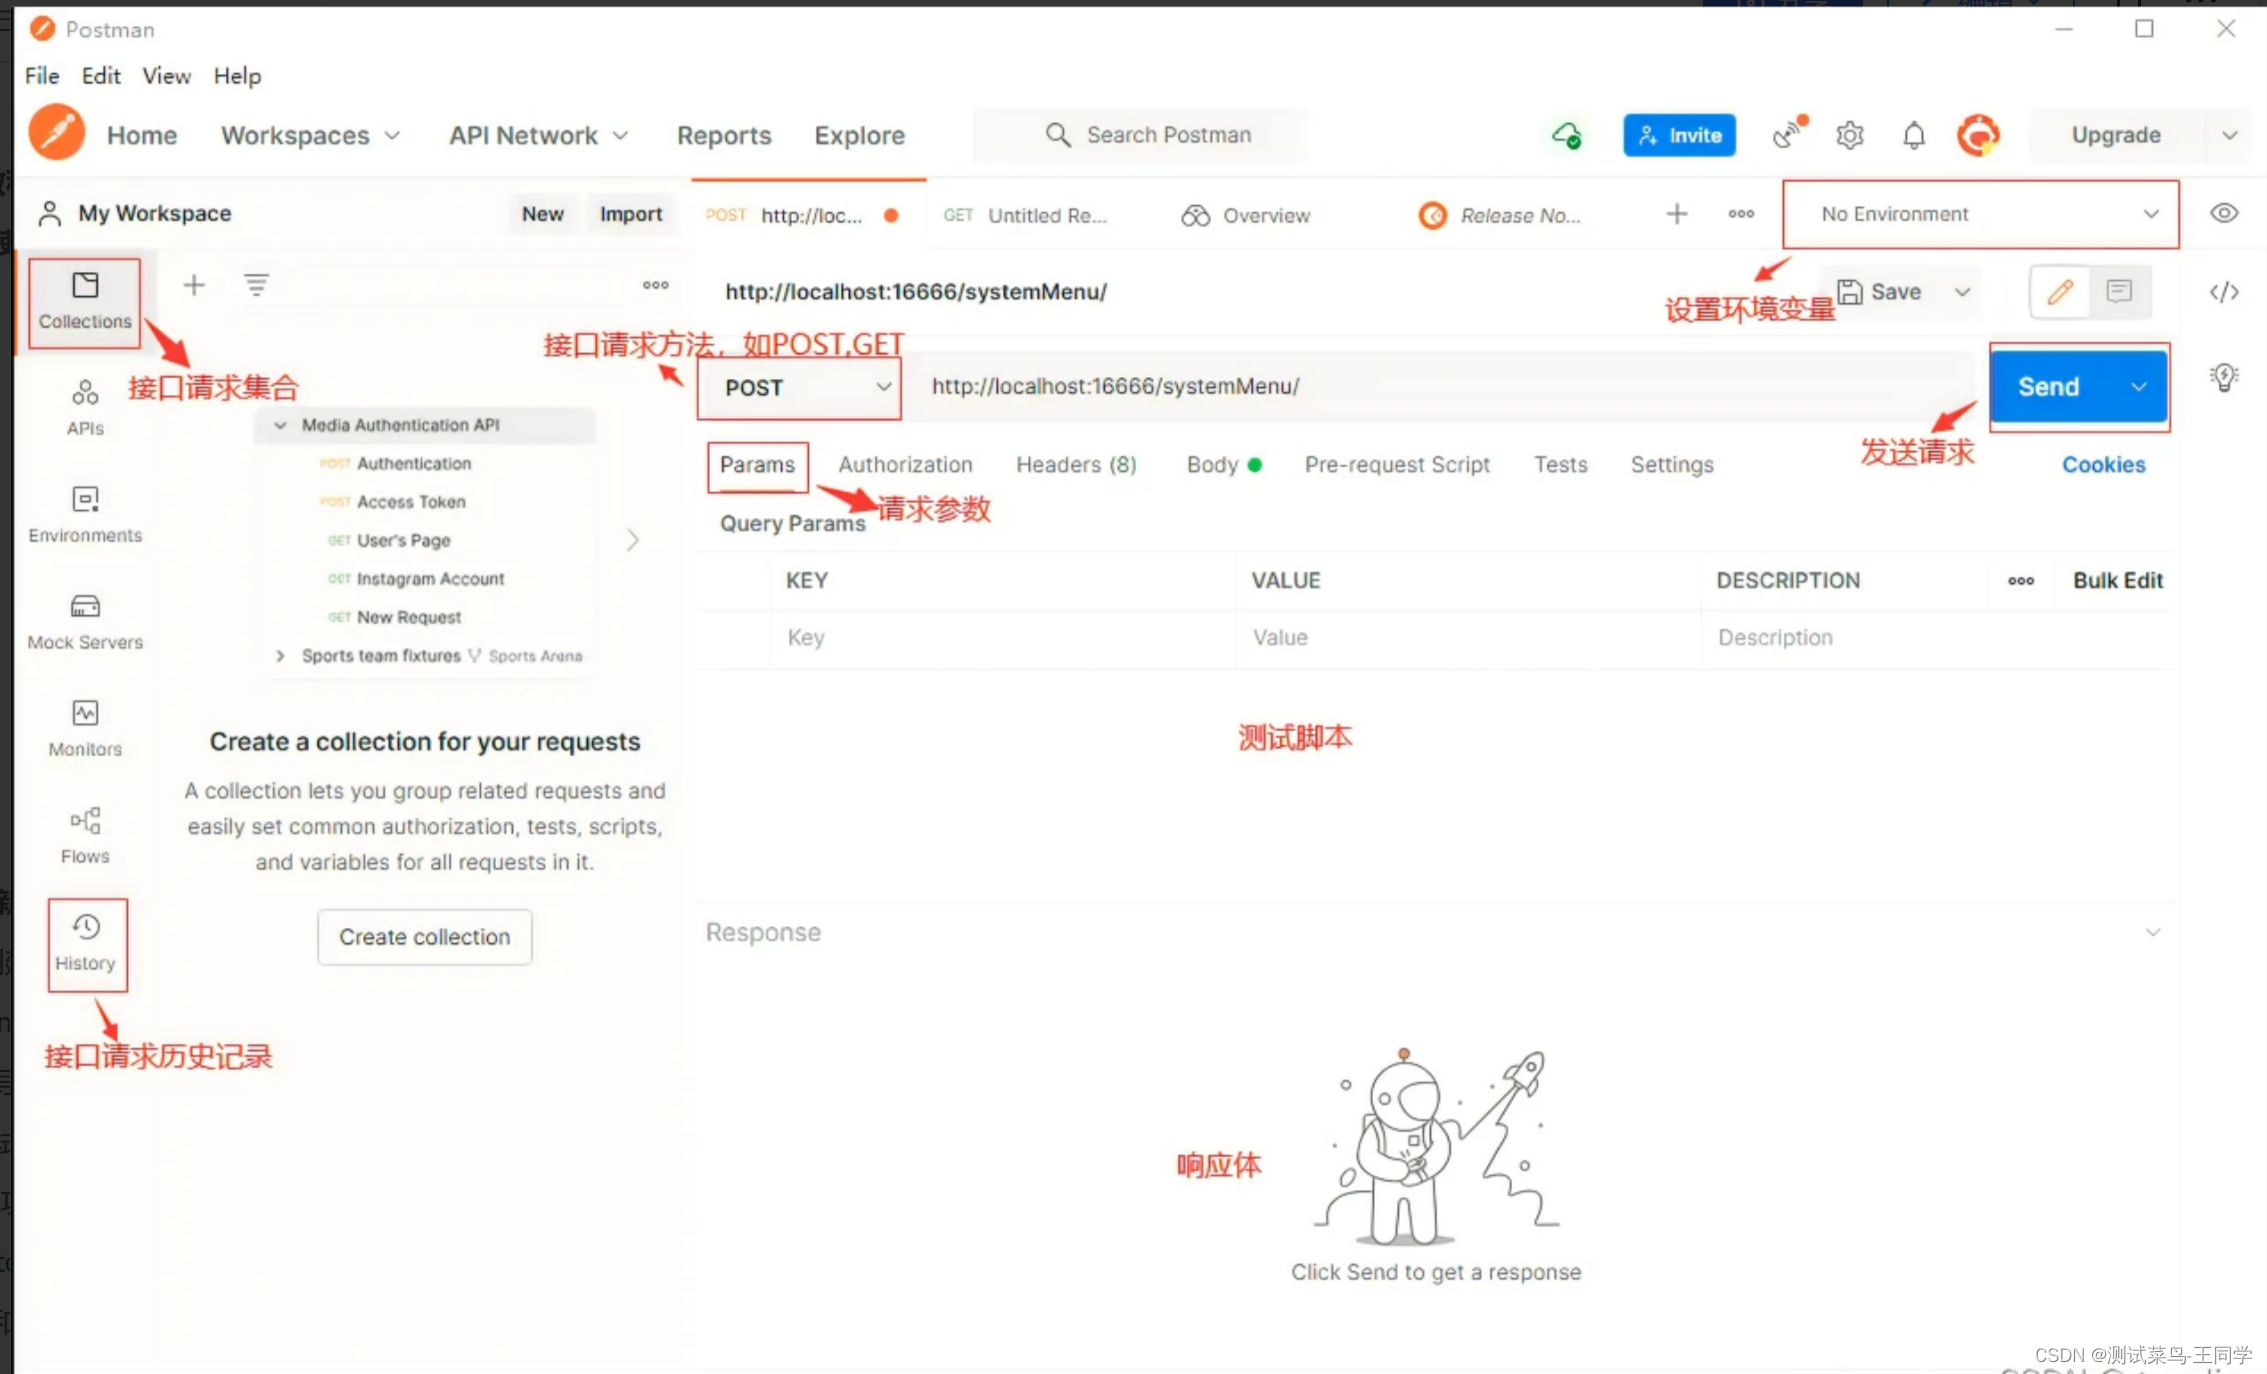Open the settings gear icon
Screen dimensions: 2267x1374
pyautogui.click(x=1850, y=135)
